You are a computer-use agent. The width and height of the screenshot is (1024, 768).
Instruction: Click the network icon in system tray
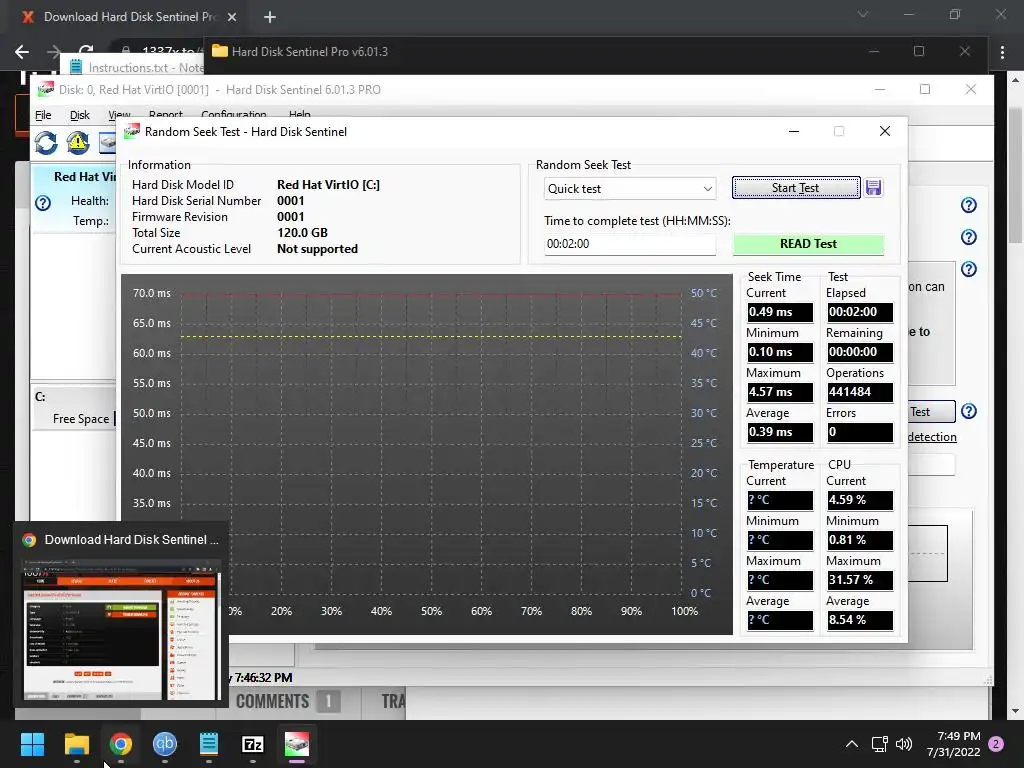(x=879, y=744)
